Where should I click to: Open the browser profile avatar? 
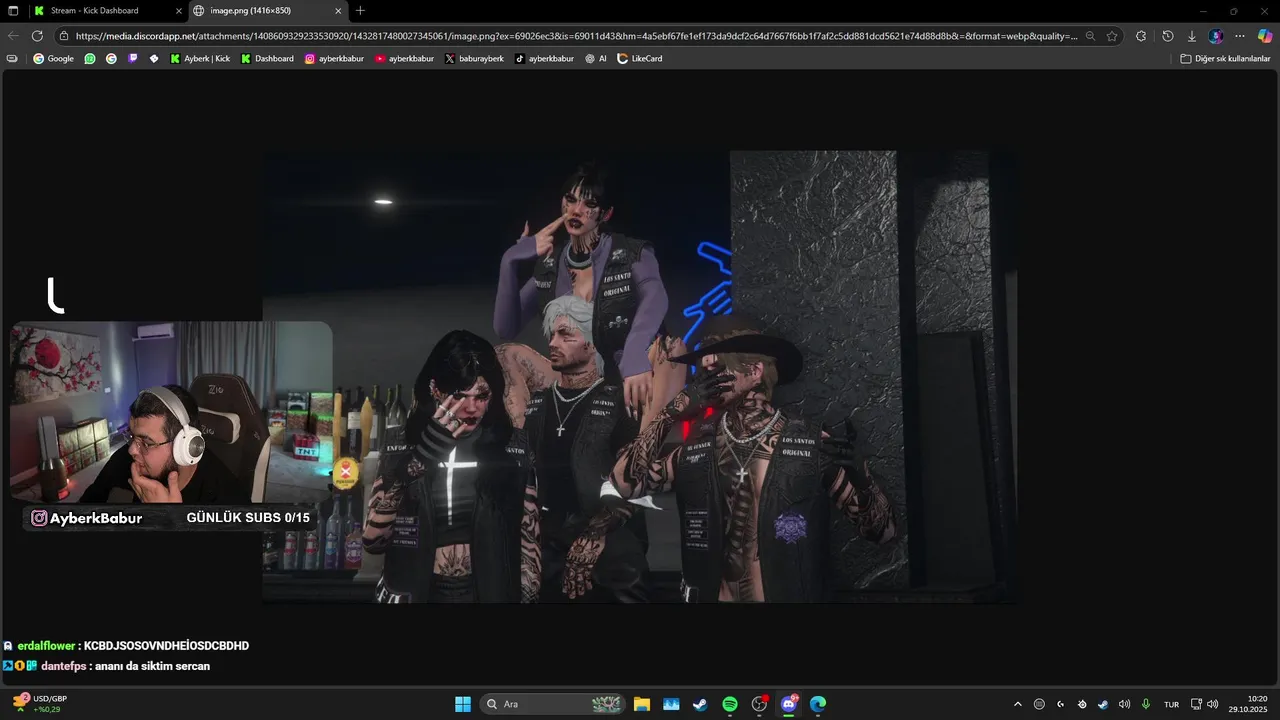[1216, 36]
